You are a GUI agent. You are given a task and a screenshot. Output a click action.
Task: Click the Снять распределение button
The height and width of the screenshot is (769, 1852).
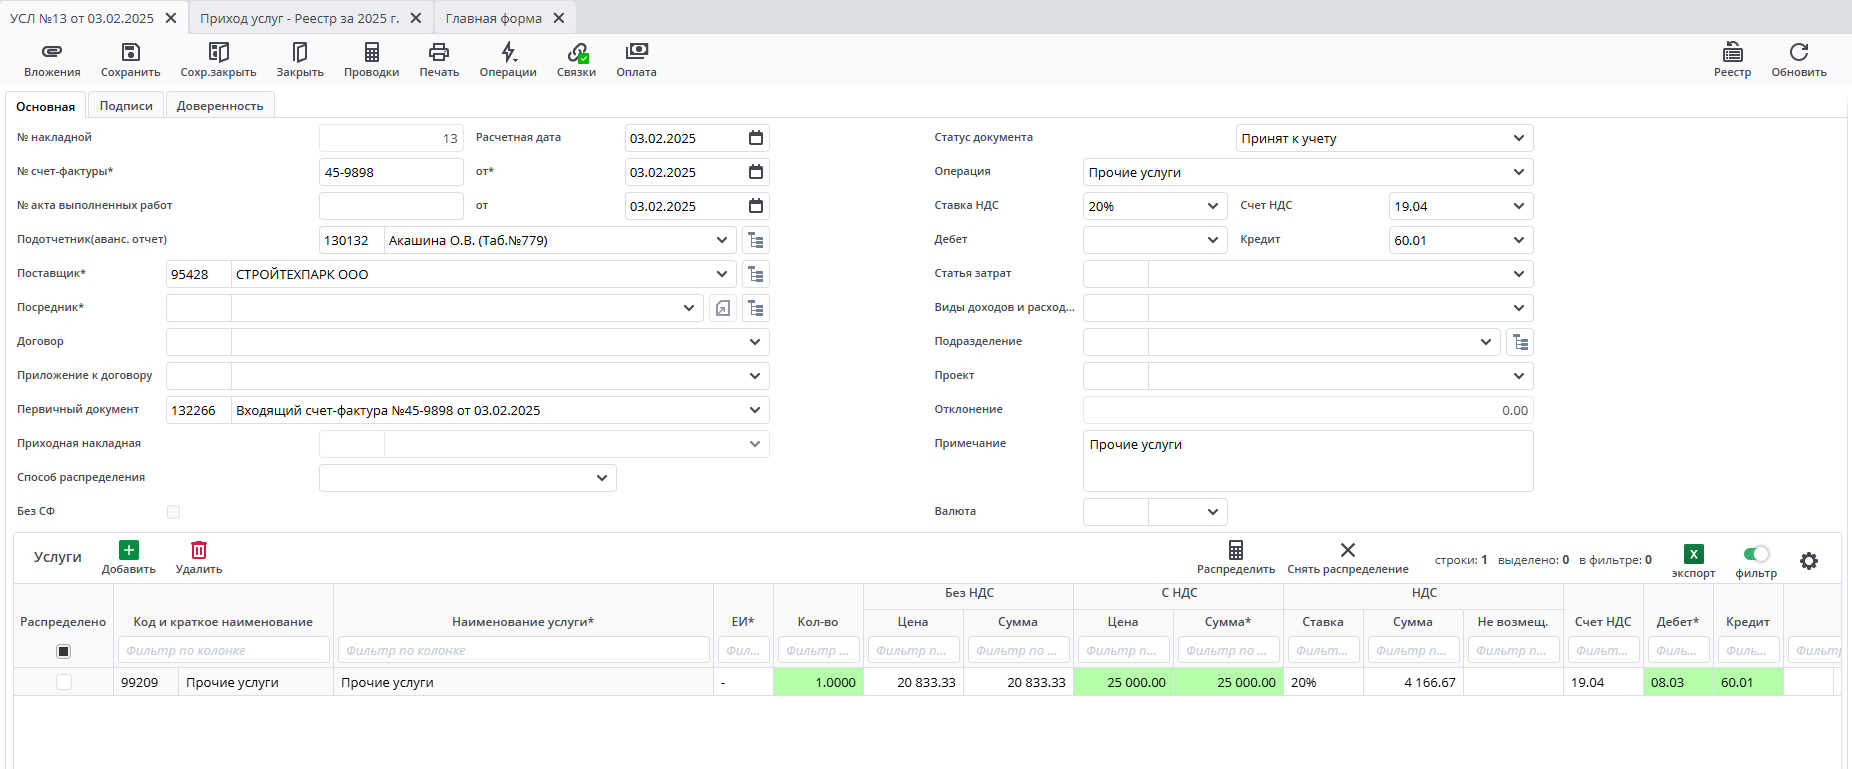1347,557
